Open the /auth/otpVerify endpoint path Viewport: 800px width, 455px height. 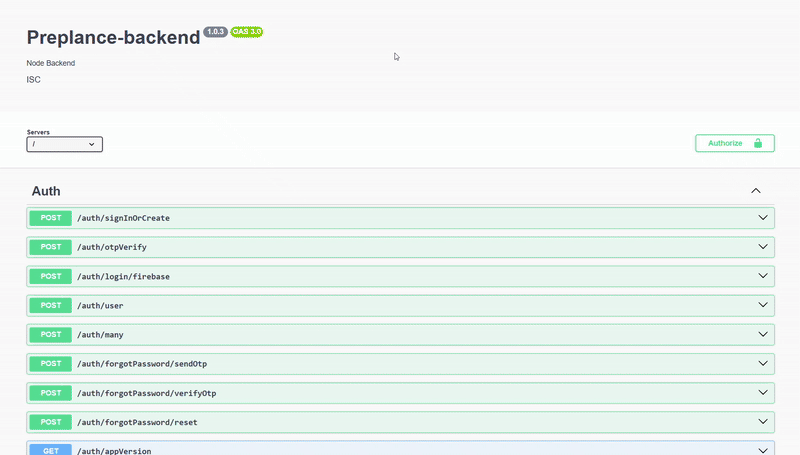pyautogui.click(x=112, y=247)
